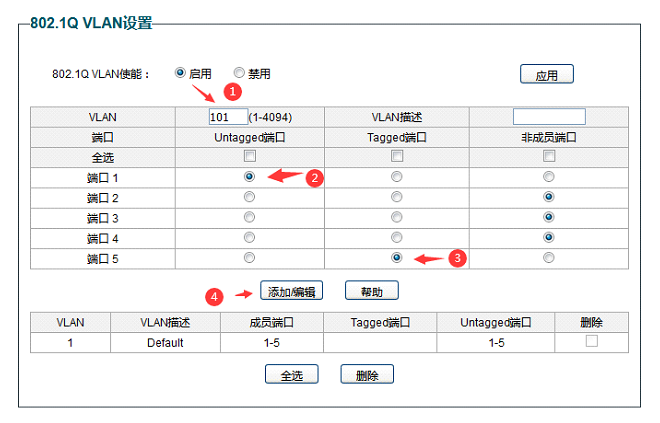660x423 pixels.
Task: Select the 启用 radio button
Action: pyautogui.click(x=180, y=73)
